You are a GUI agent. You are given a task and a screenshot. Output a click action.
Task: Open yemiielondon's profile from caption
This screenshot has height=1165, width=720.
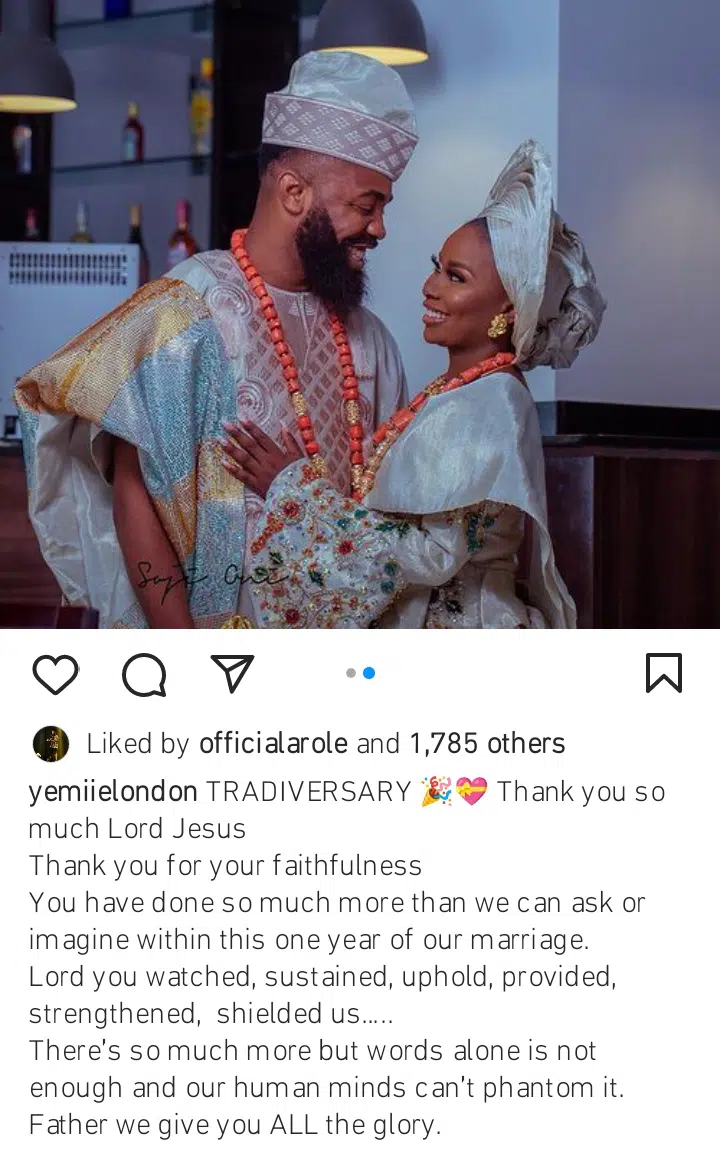(113, 792)
